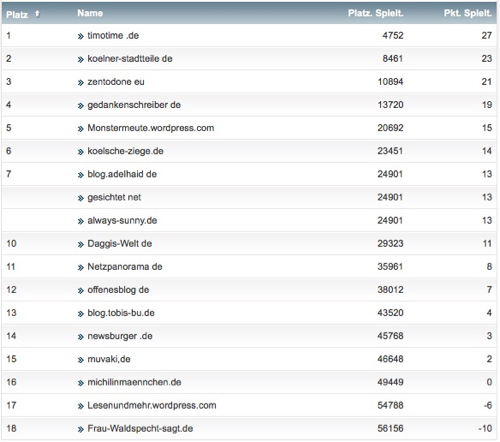Open the blog.tobis-bu.de link
The width and height of the screenshot is (500, 442).
(121, 313)
